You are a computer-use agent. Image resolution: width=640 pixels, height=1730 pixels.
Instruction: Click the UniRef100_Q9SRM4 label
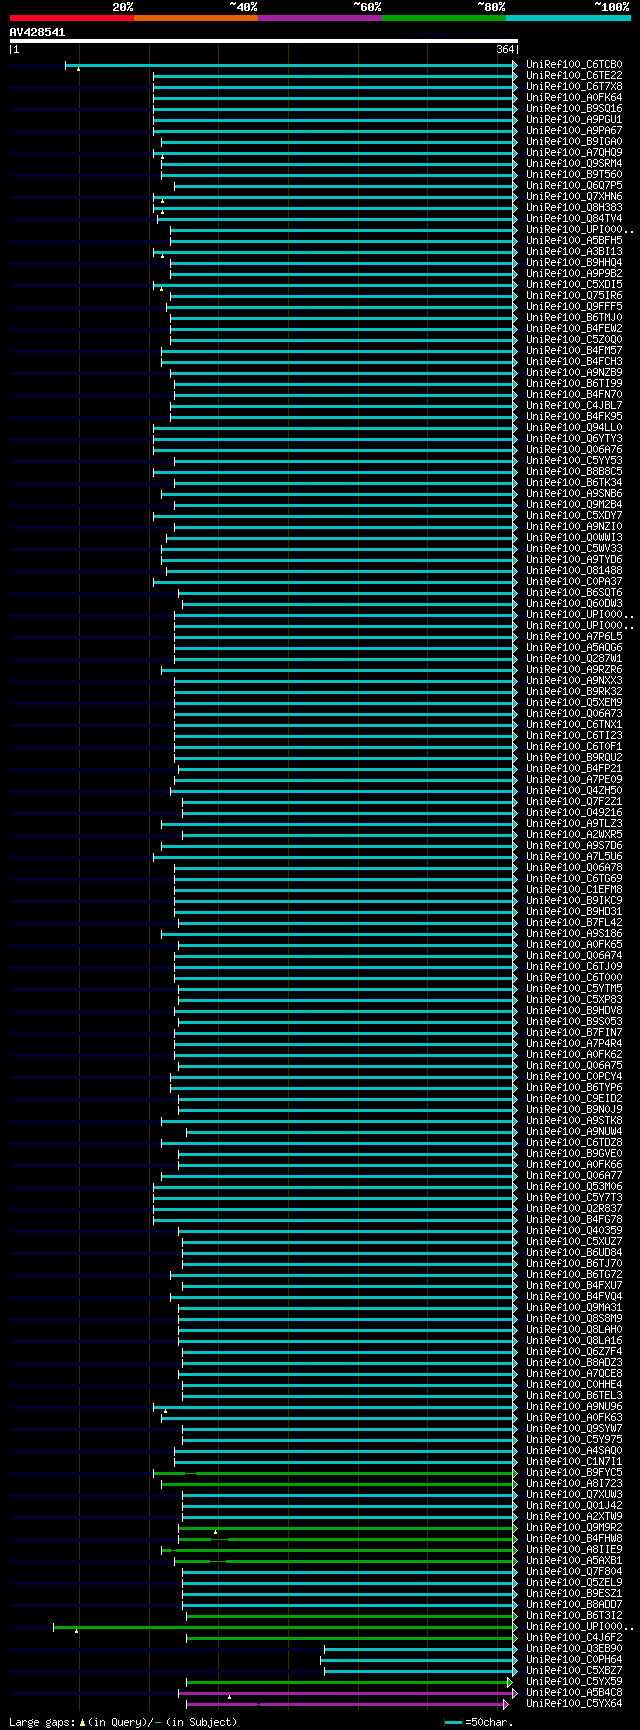click(x=574, y=164)
